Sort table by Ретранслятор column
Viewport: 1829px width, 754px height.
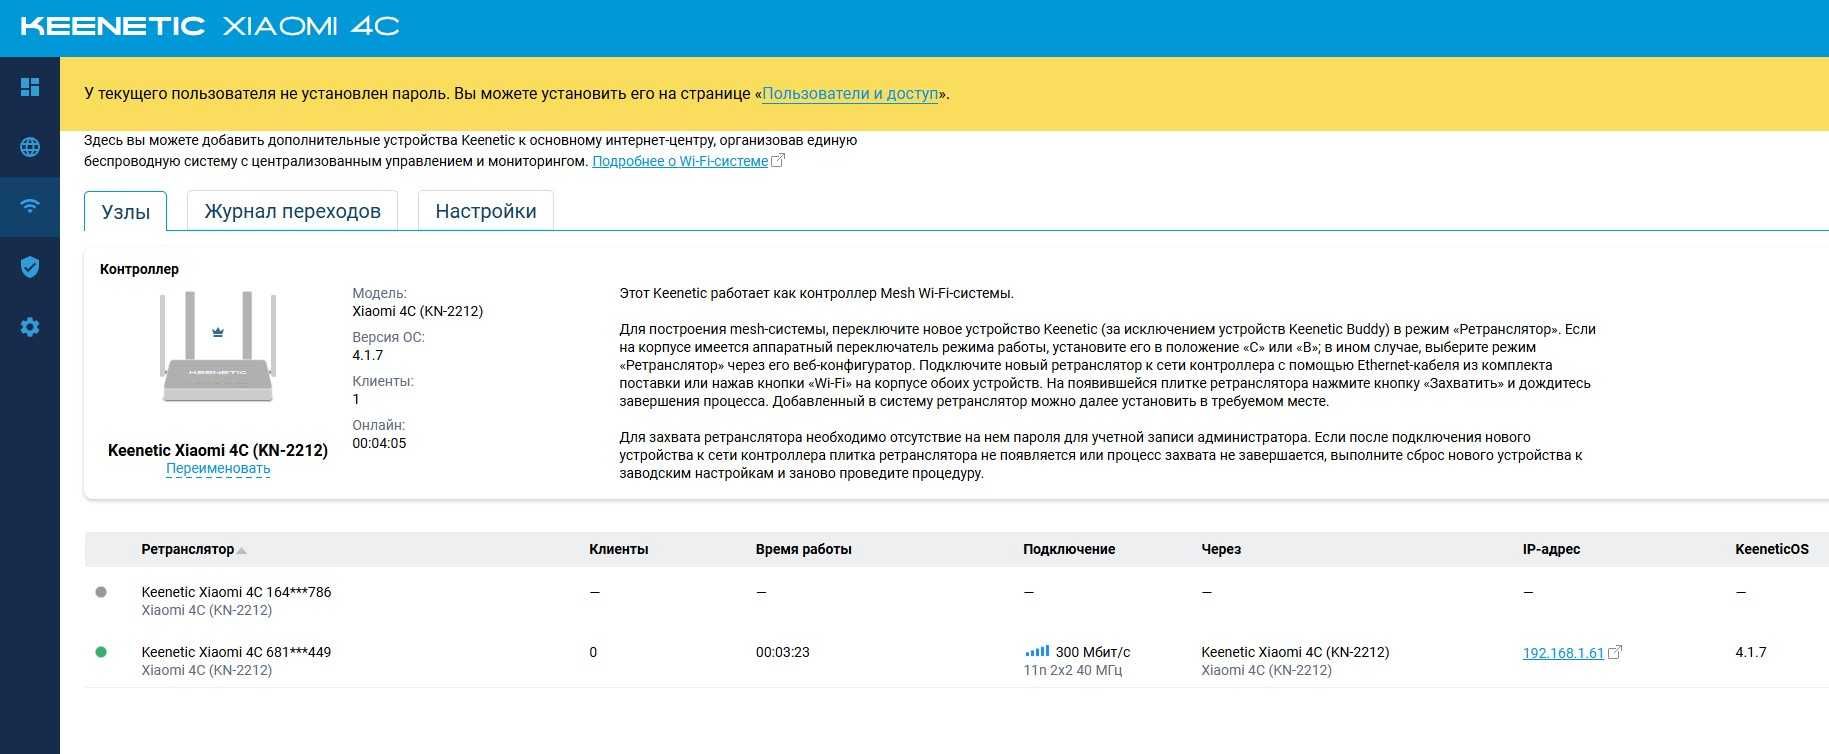(x=193, y=549)
